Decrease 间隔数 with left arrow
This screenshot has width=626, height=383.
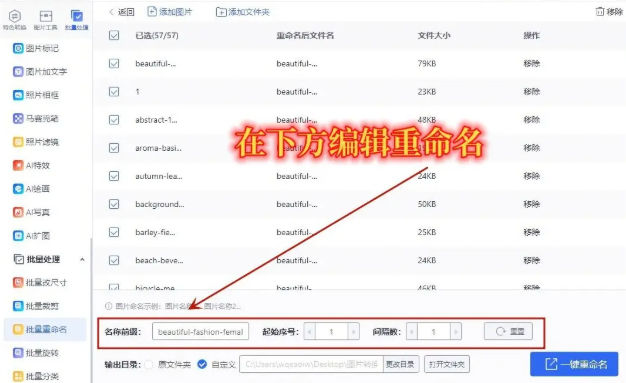click(412, 331)
